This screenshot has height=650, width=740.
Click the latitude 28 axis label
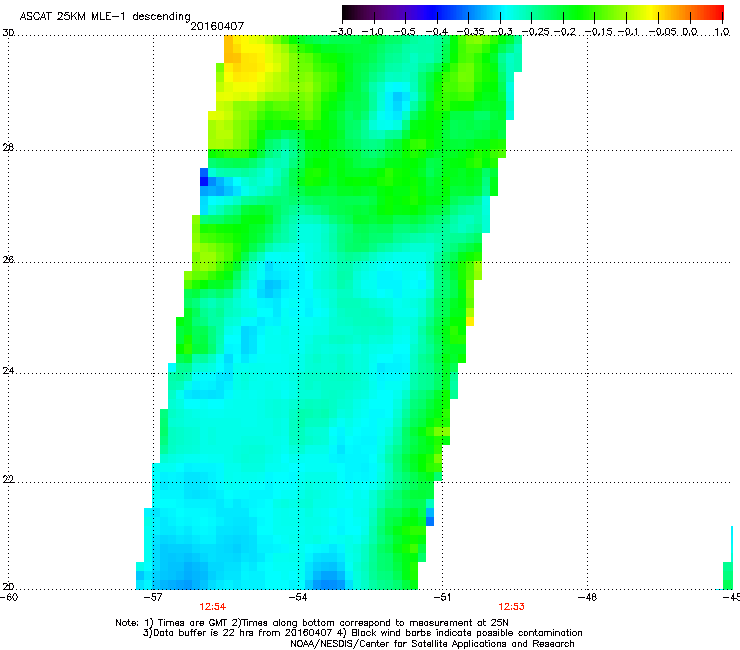tap(8, 148)
